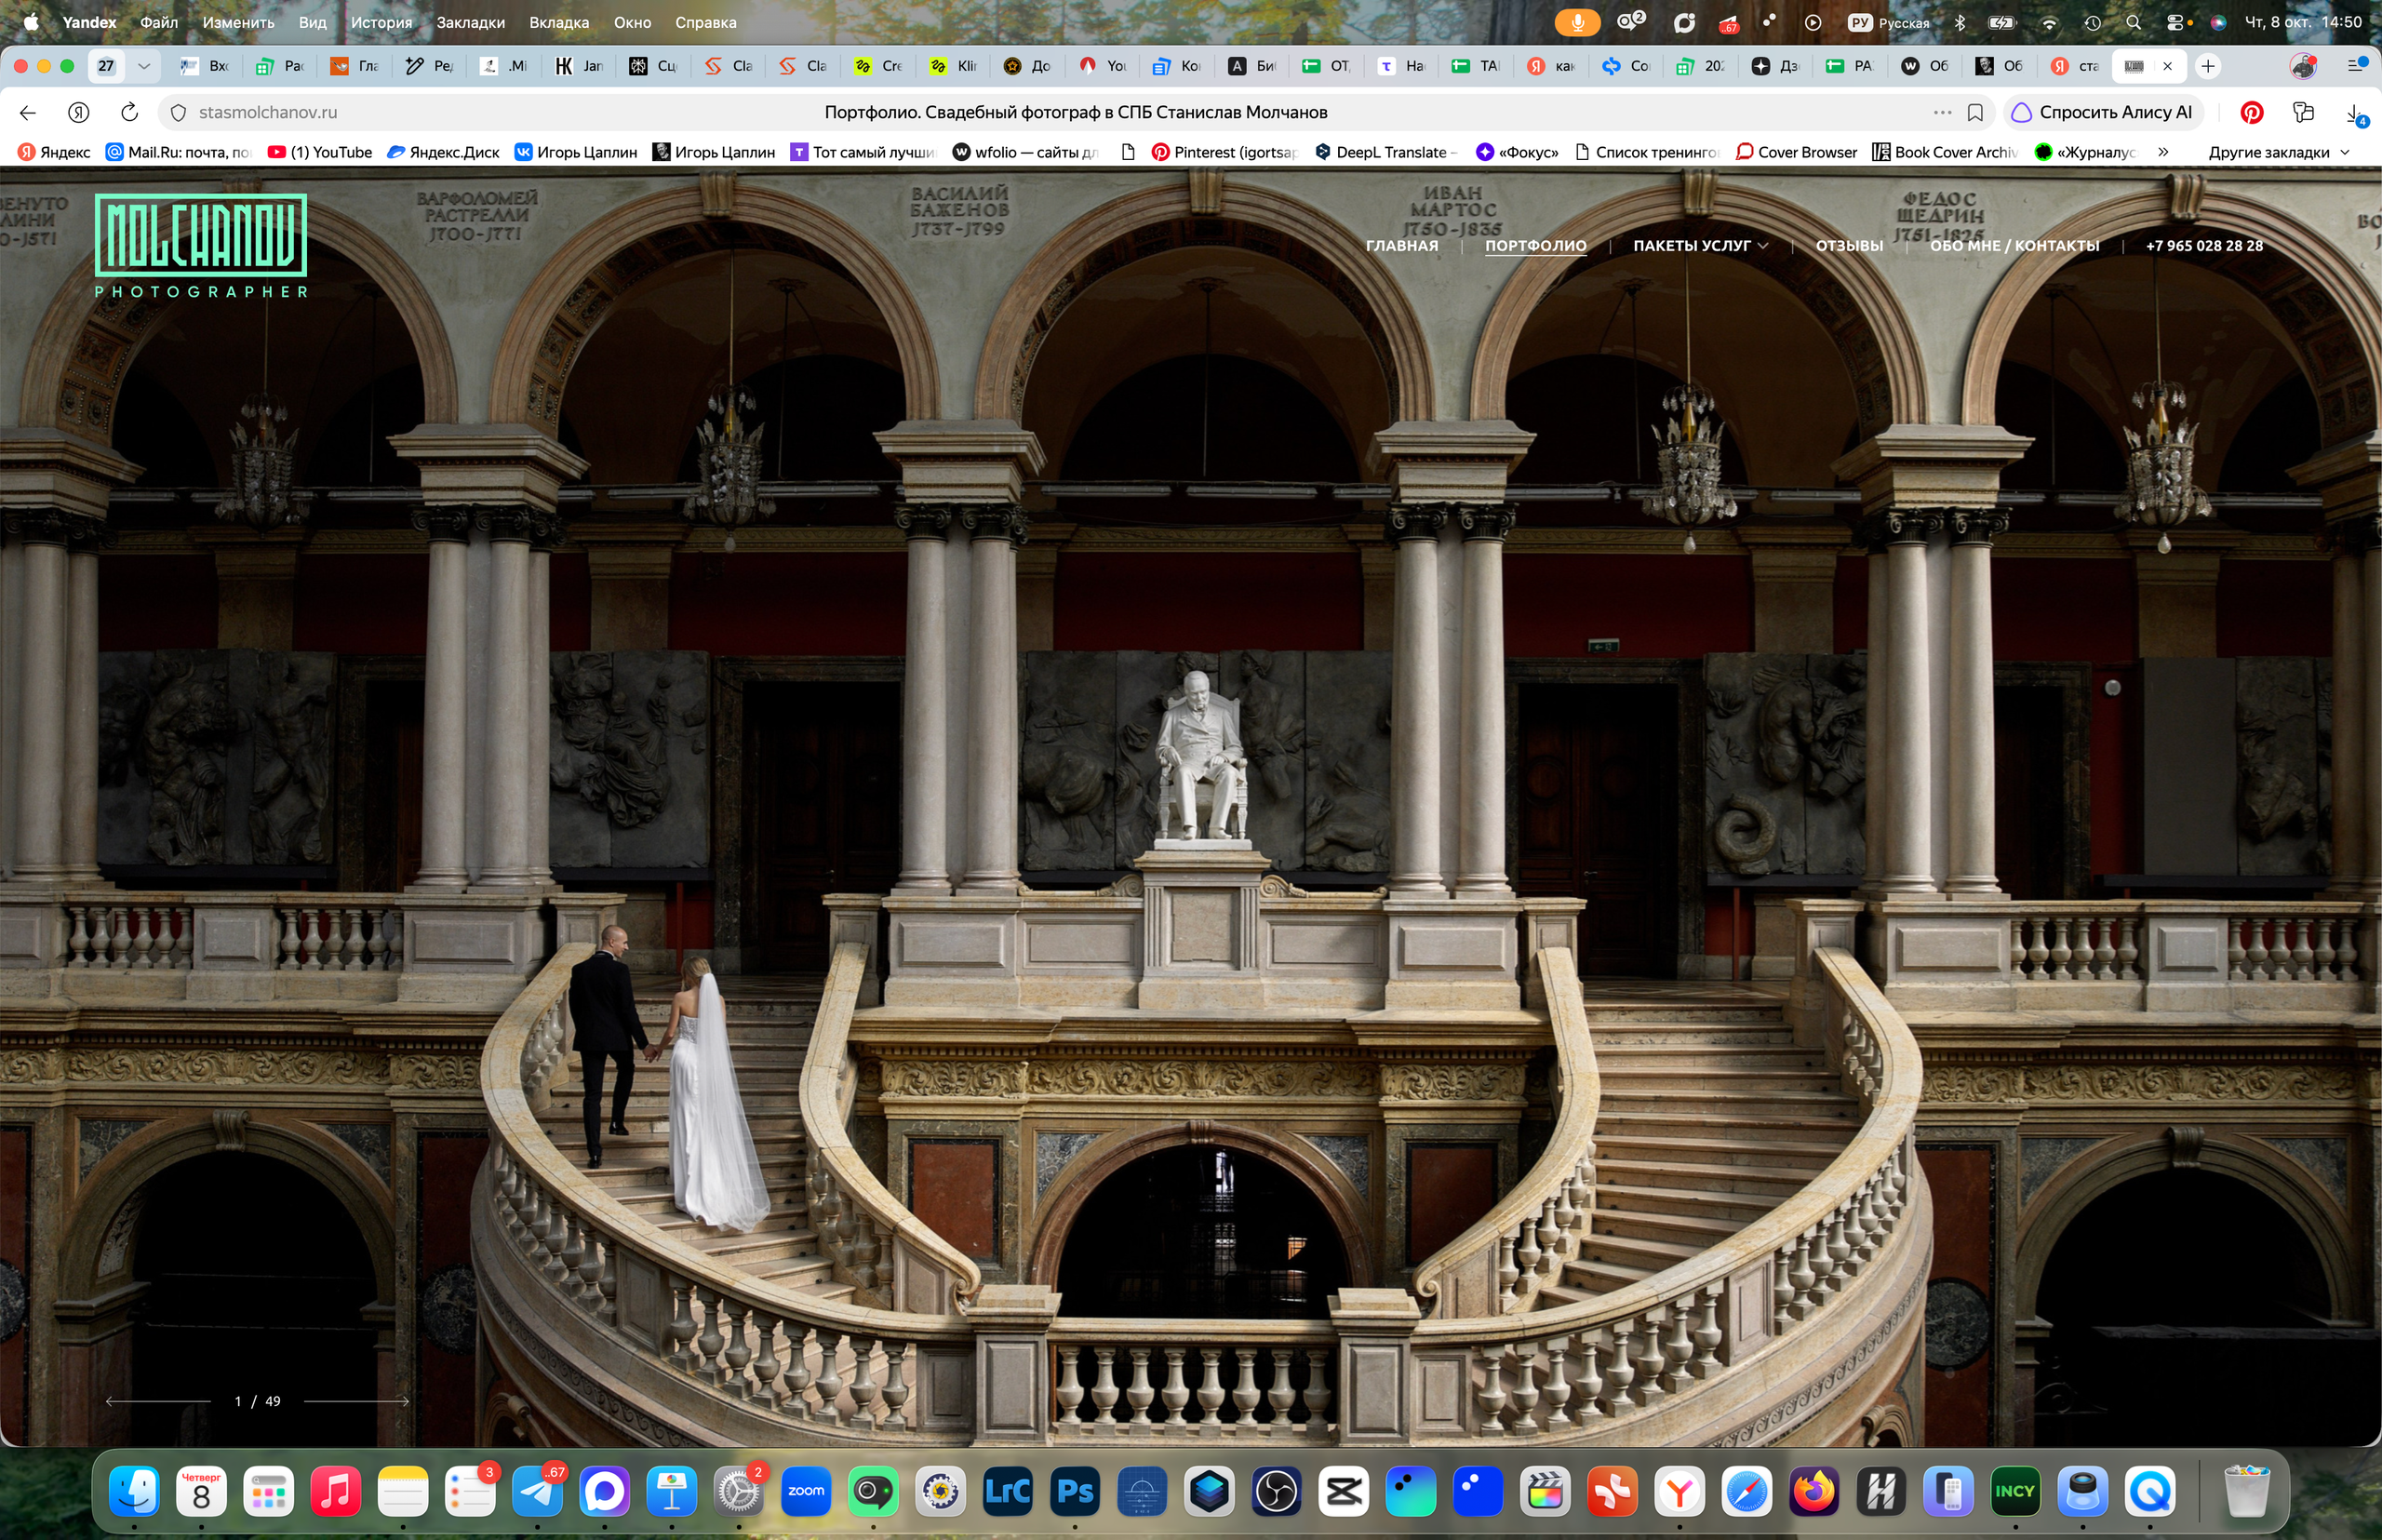Open the Wi-Fi status menu
This screenshot has height=1540, width=2382.
2049,22
